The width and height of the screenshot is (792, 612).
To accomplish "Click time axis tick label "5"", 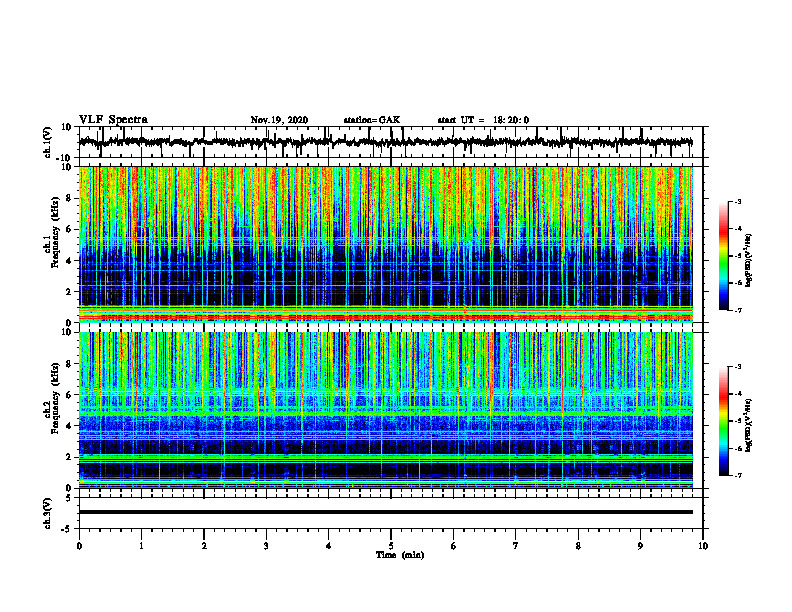I will tap(391, 546).
